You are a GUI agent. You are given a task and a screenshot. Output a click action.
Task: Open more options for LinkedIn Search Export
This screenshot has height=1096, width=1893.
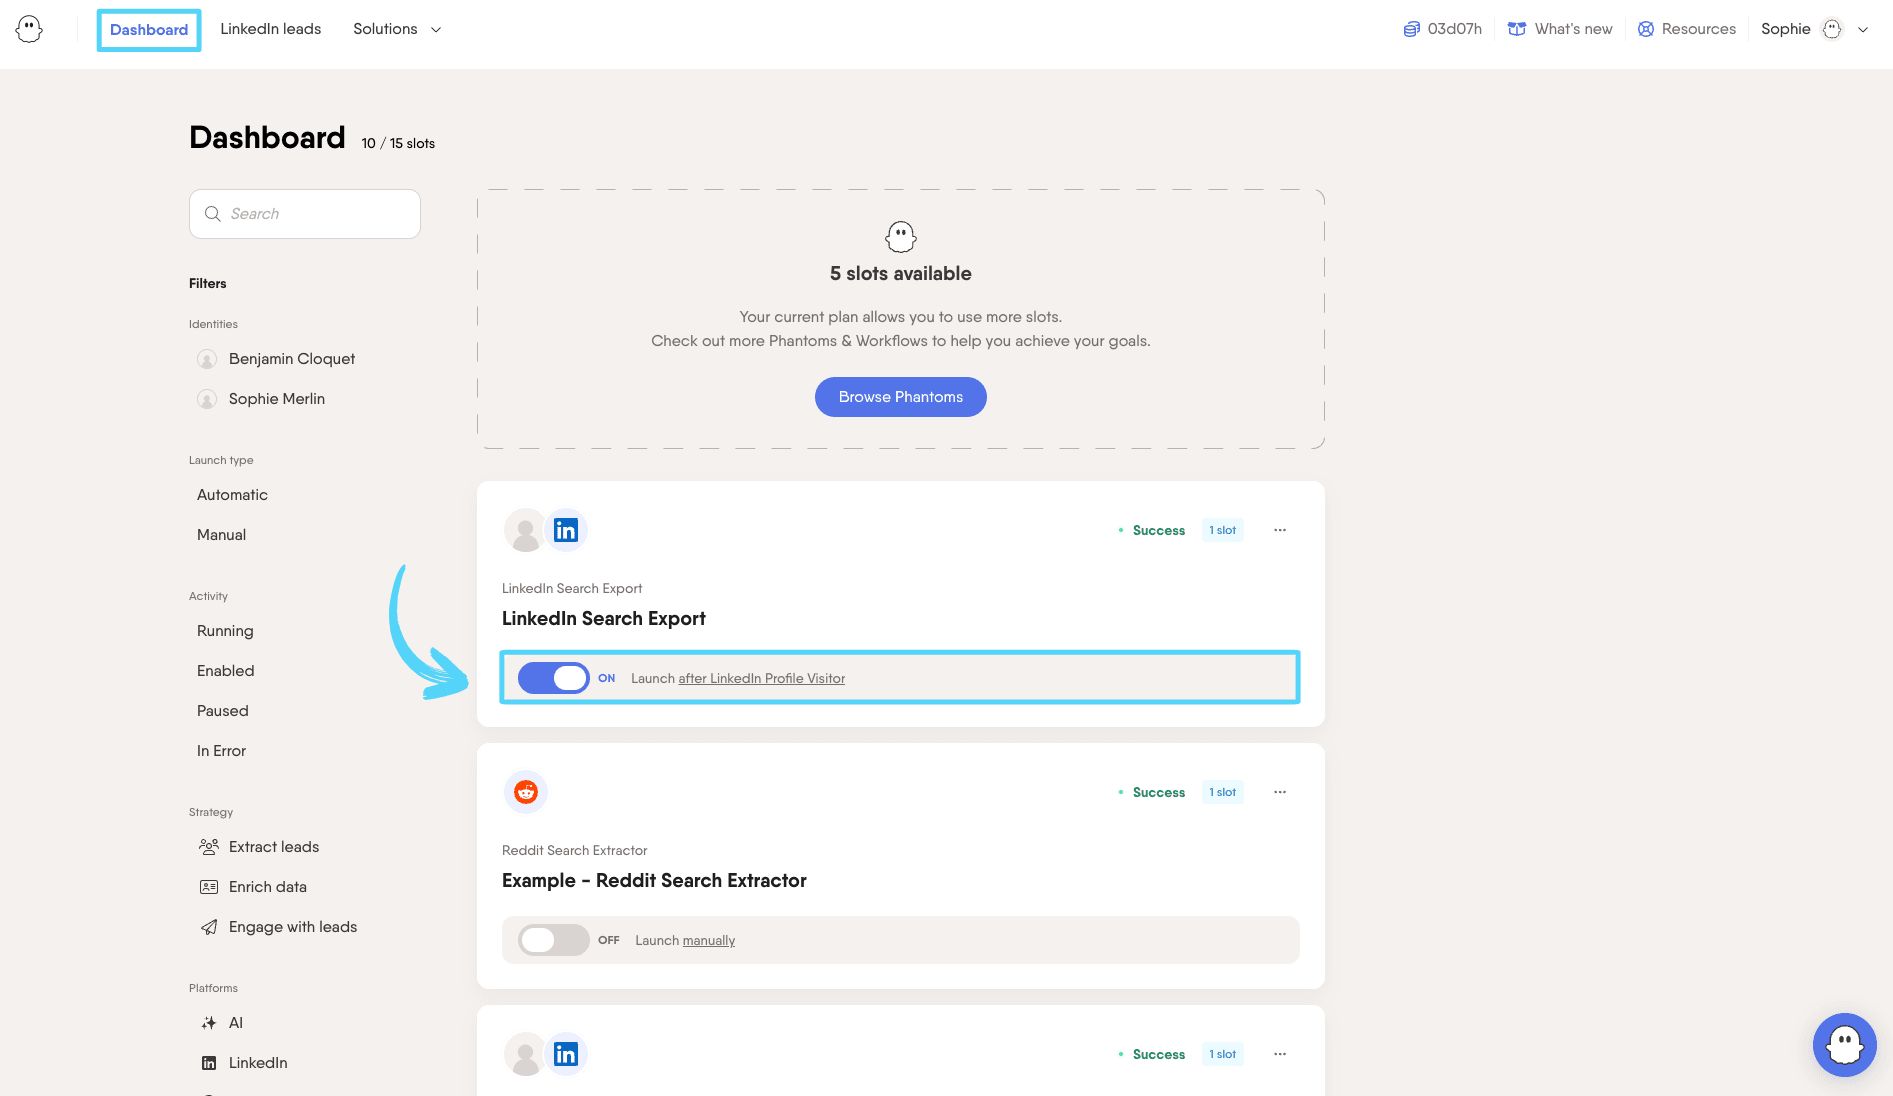1280,530
